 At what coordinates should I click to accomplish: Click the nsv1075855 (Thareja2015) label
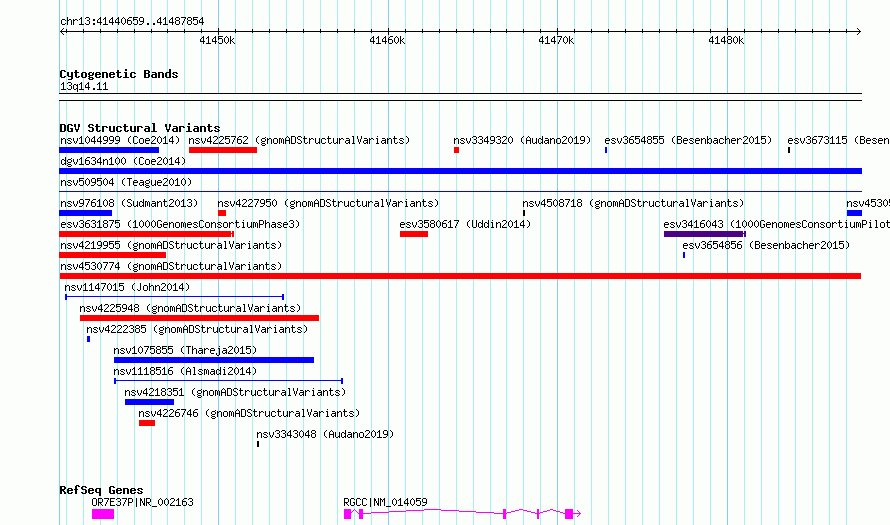[185, 350]
